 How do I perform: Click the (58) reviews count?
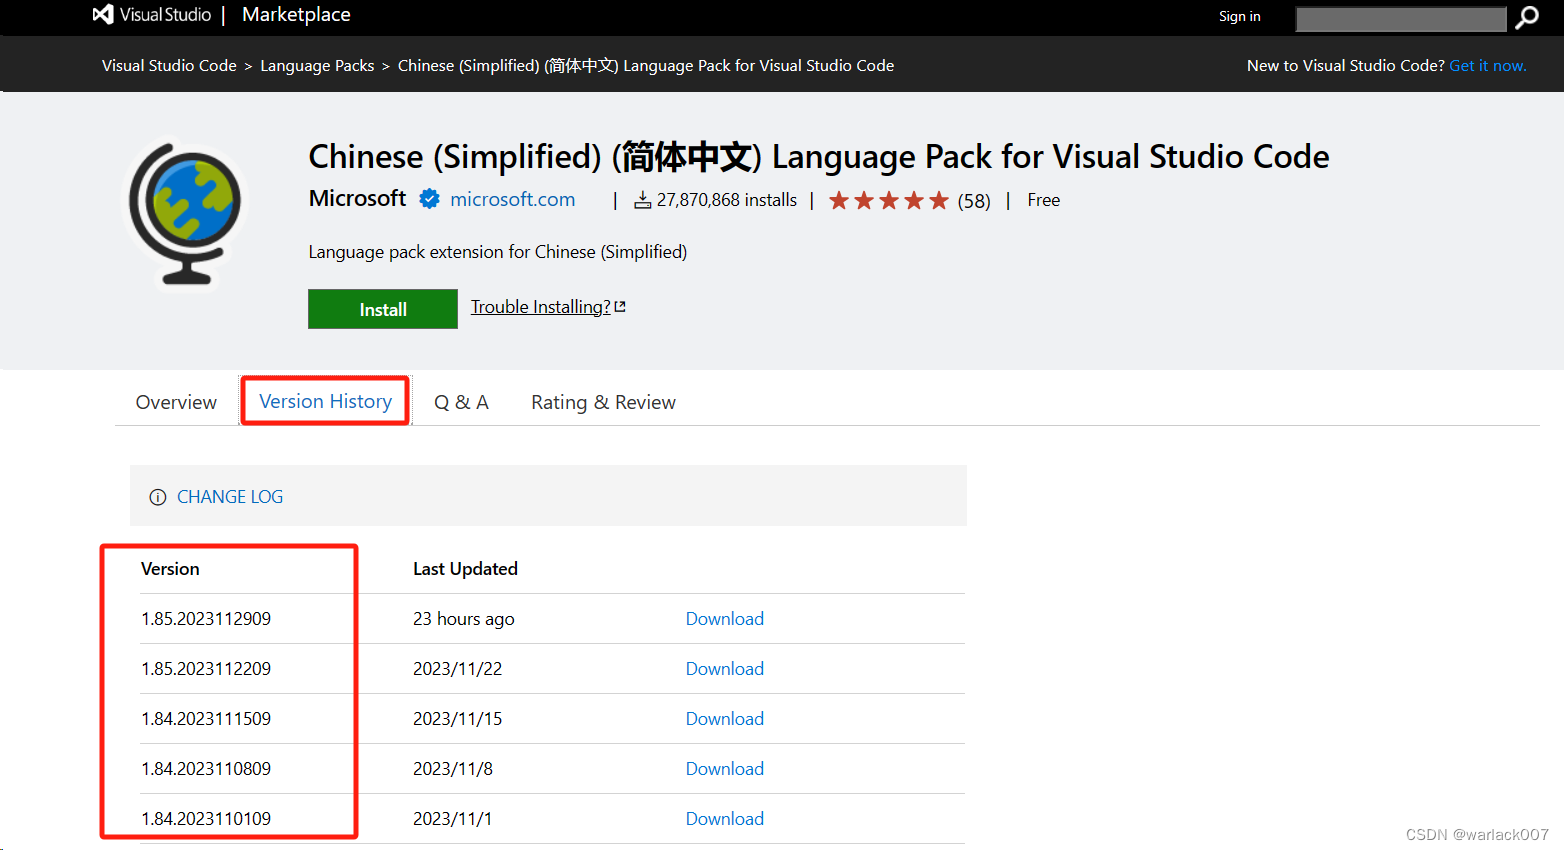[x=974, y=201]
